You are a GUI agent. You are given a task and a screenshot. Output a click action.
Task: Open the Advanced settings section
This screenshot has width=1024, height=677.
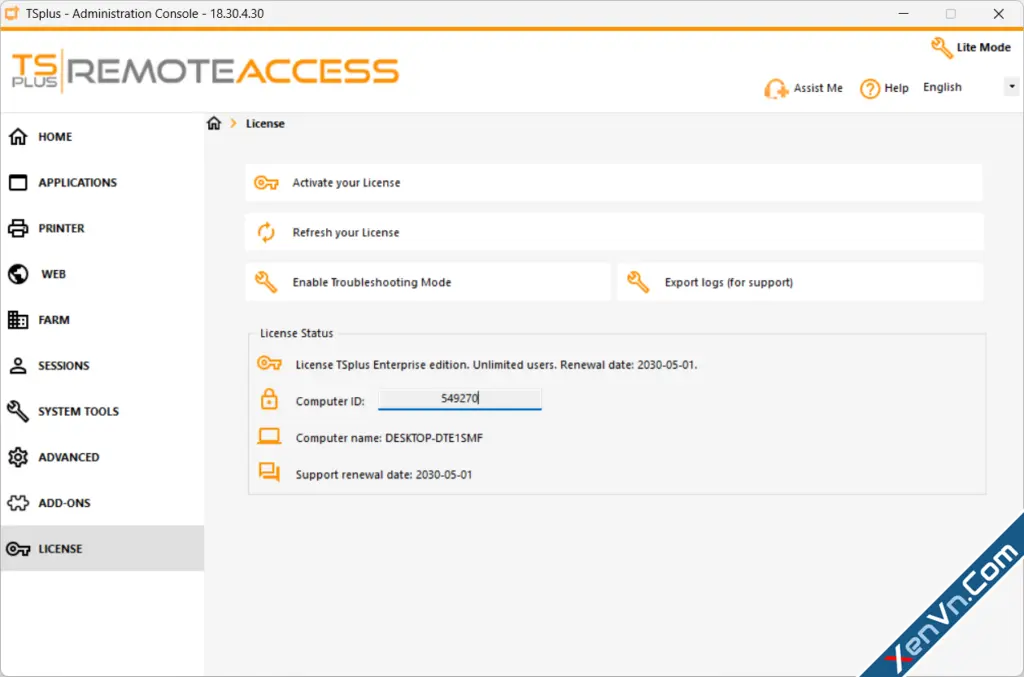(69, 457)
